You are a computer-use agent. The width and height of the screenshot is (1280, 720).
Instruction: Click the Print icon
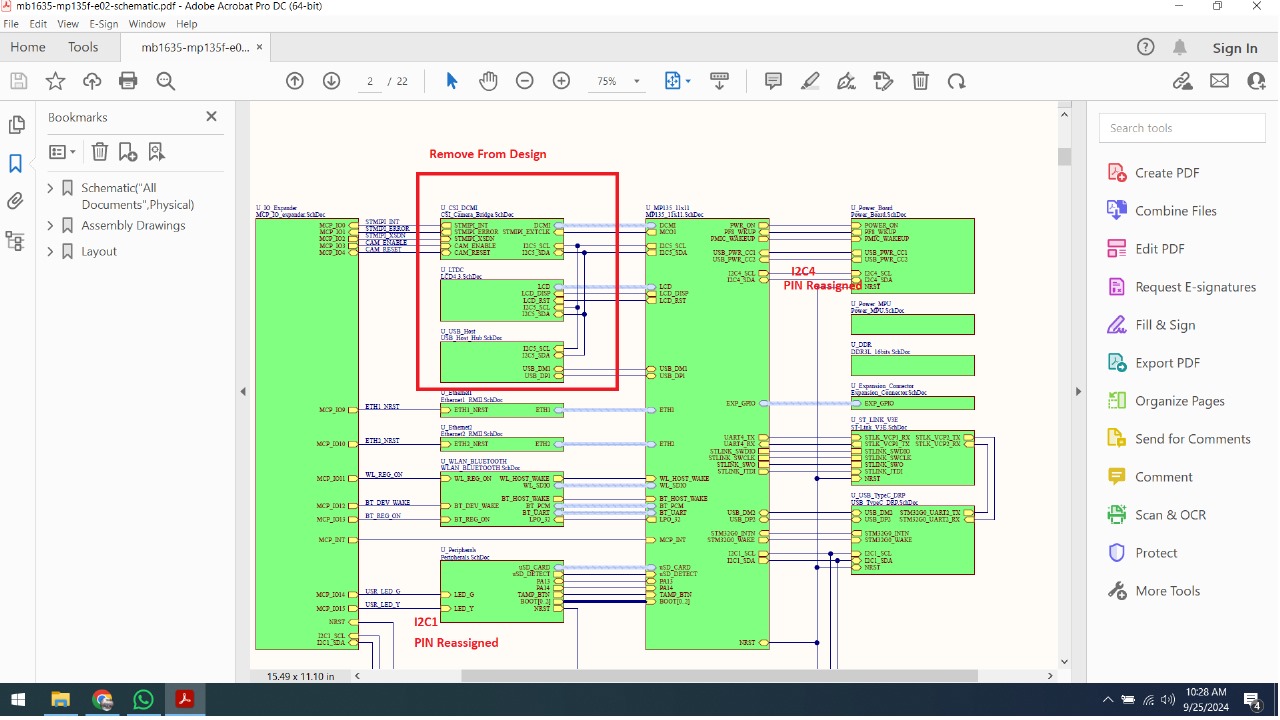pyautogui.click(x=127, y=81)
